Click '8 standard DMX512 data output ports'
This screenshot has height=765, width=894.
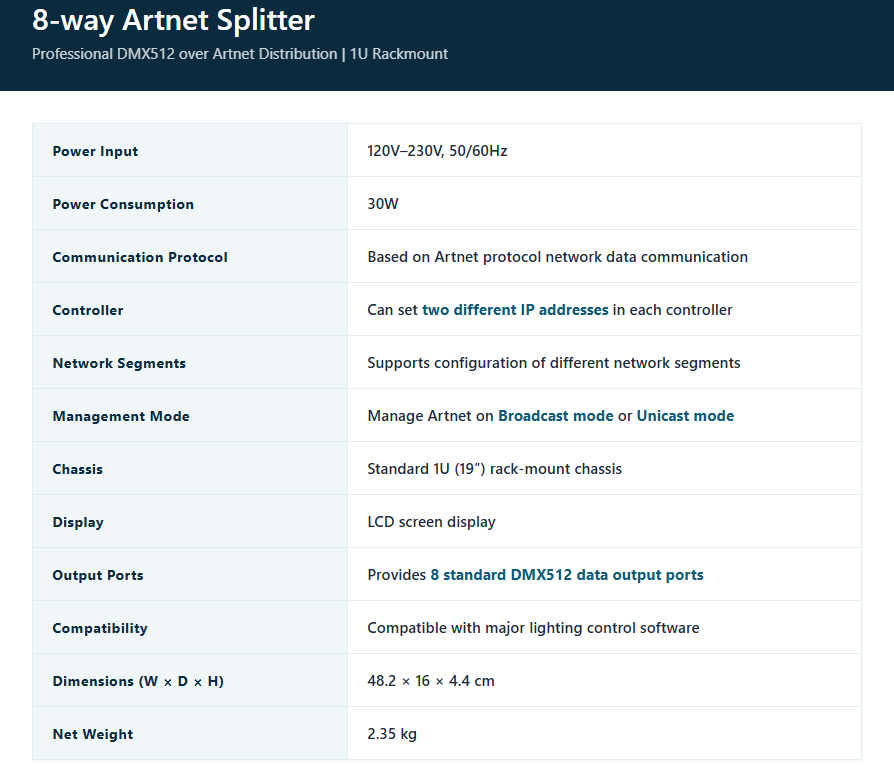pyautogui.click(x=567, y=575)
